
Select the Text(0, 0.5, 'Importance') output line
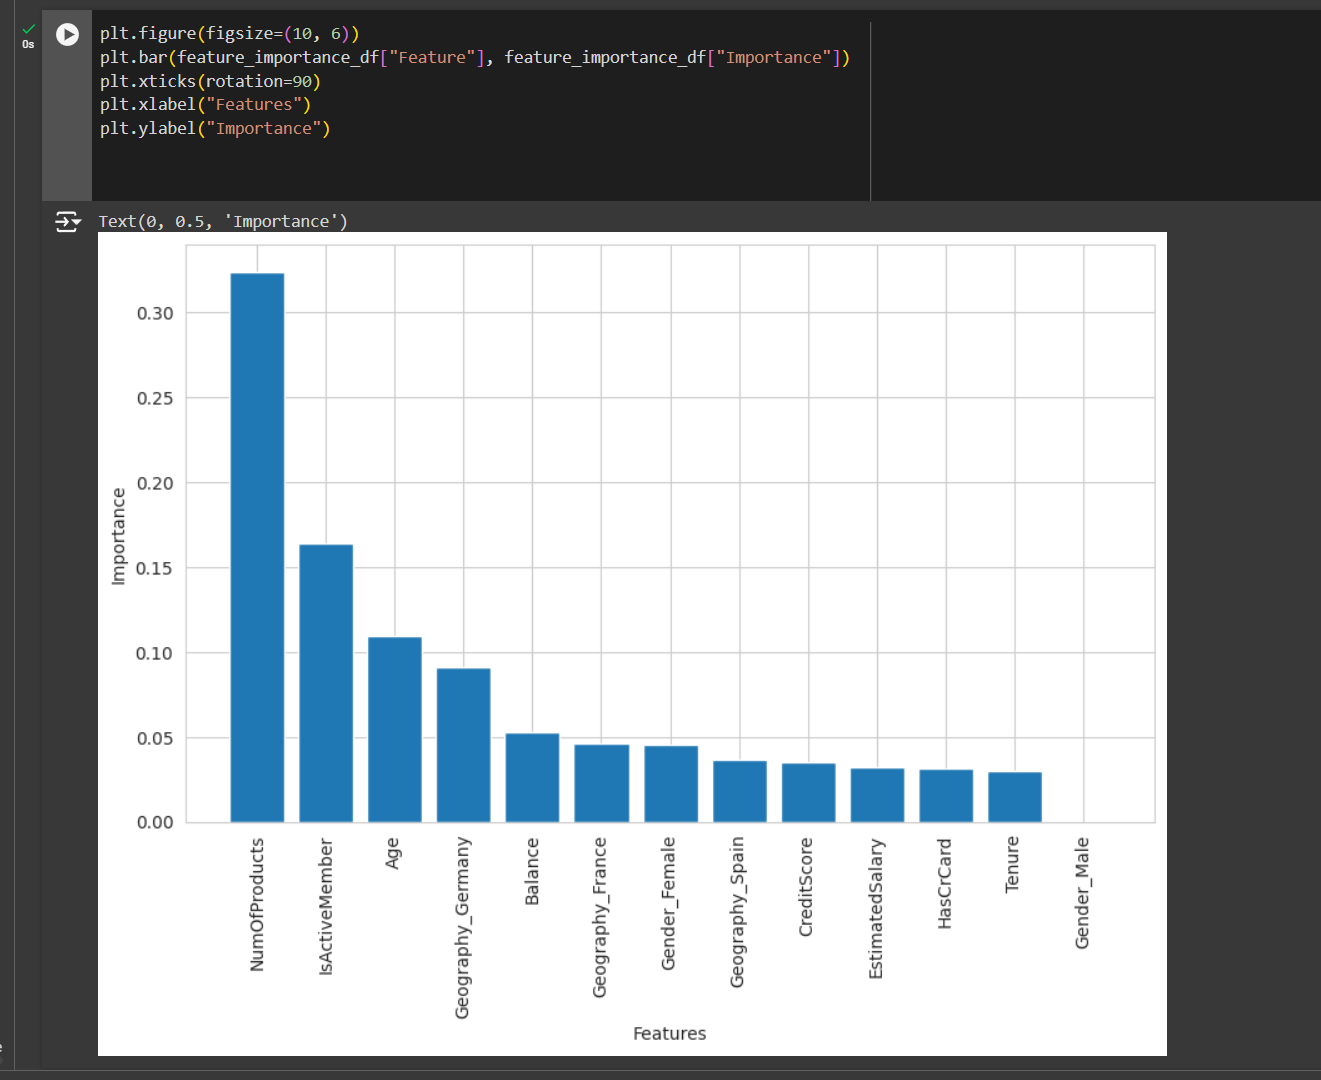(x=222, y=221)
